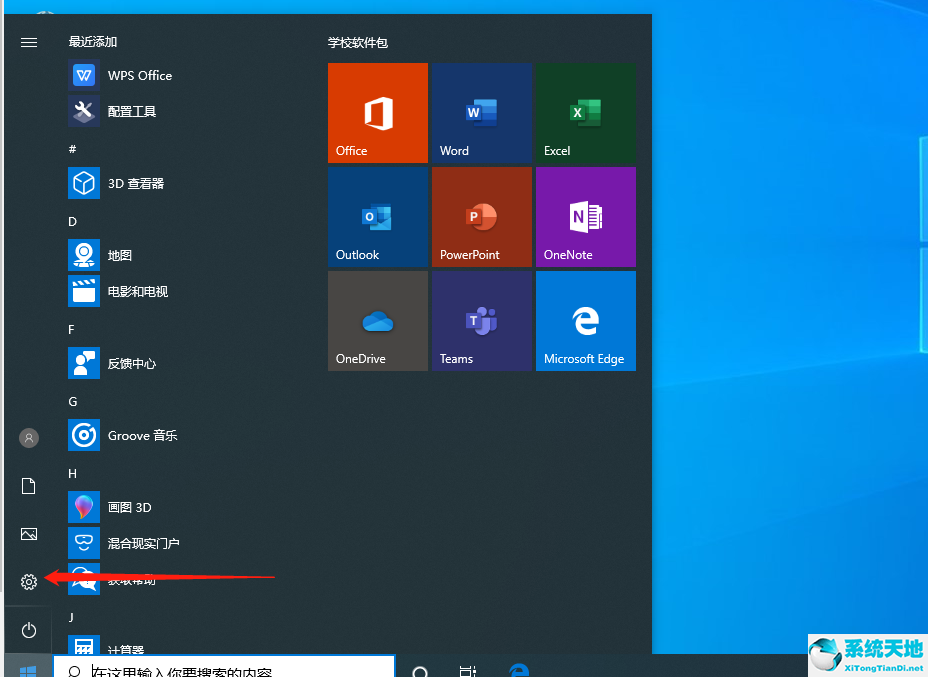Open the Documents folder icon
Image resolution: width=928 pixels, height=677 pixels.
29,486
